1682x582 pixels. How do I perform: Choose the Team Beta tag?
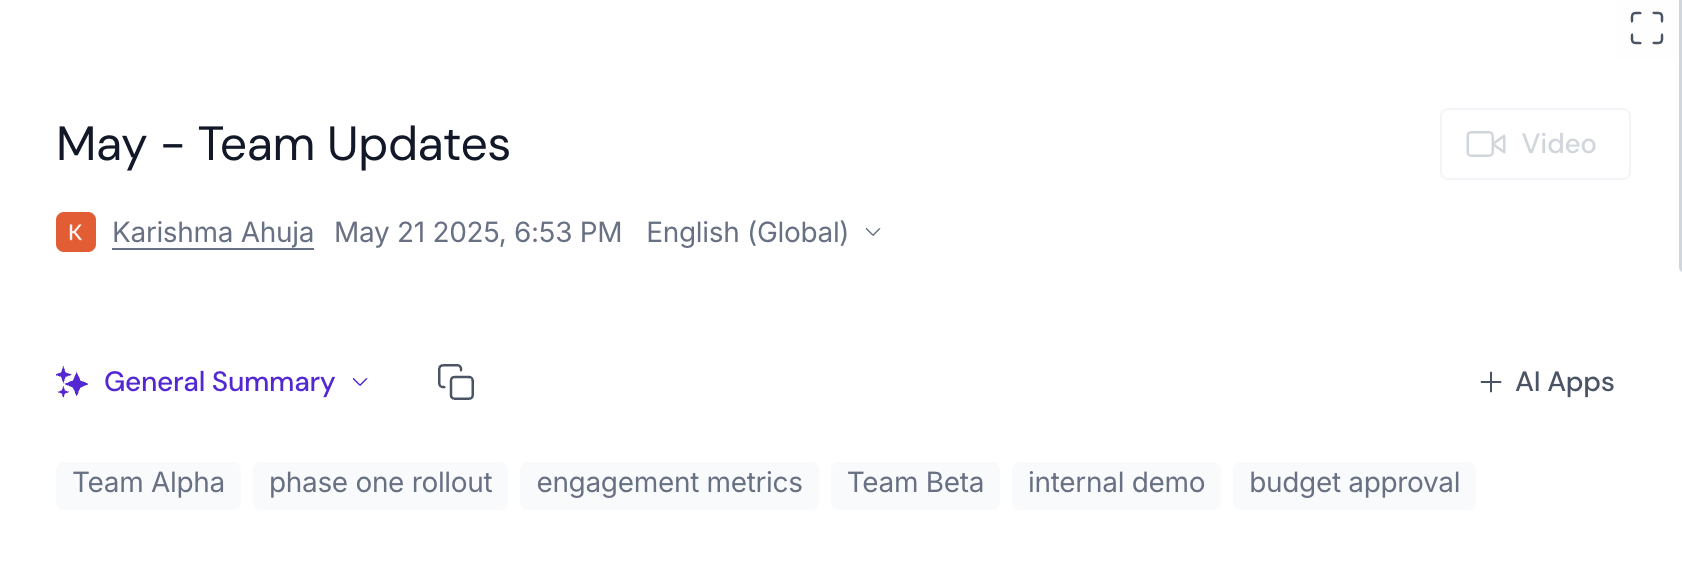(x=915, y=483)
